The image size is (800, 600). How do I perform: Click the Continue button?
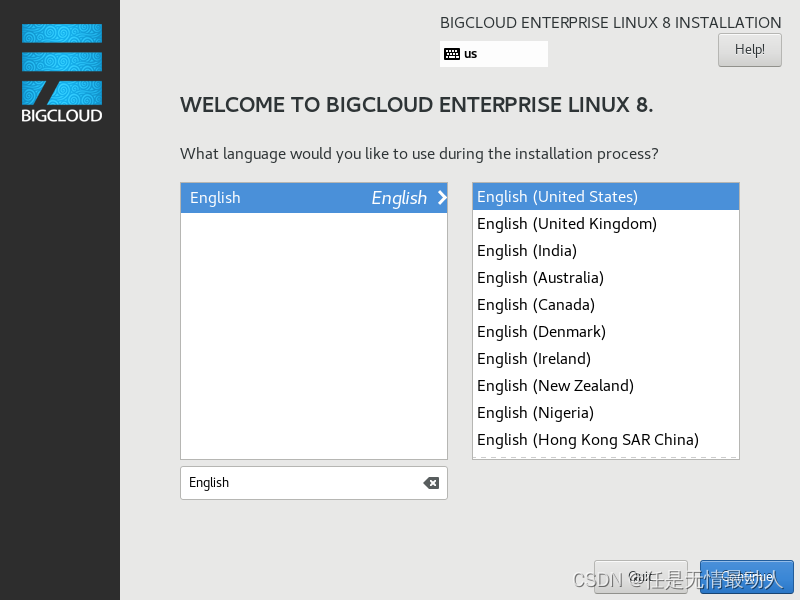click(x=746, y=577)
